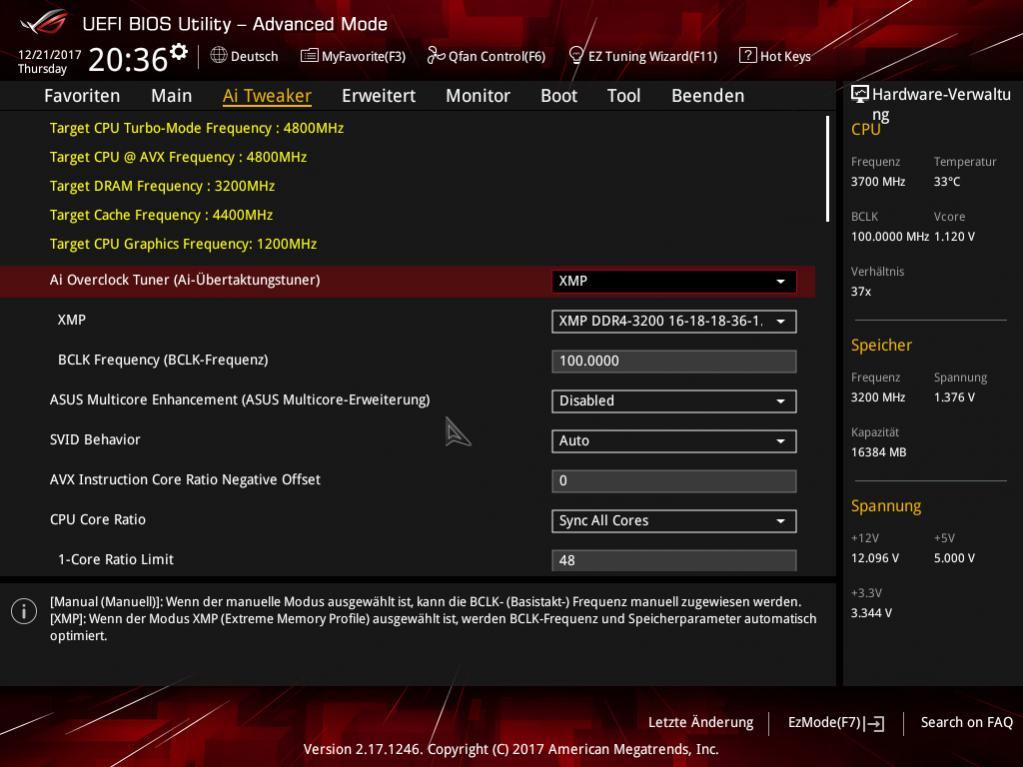
Task: Open the Boot tab
Action: [x=559, y=96]
